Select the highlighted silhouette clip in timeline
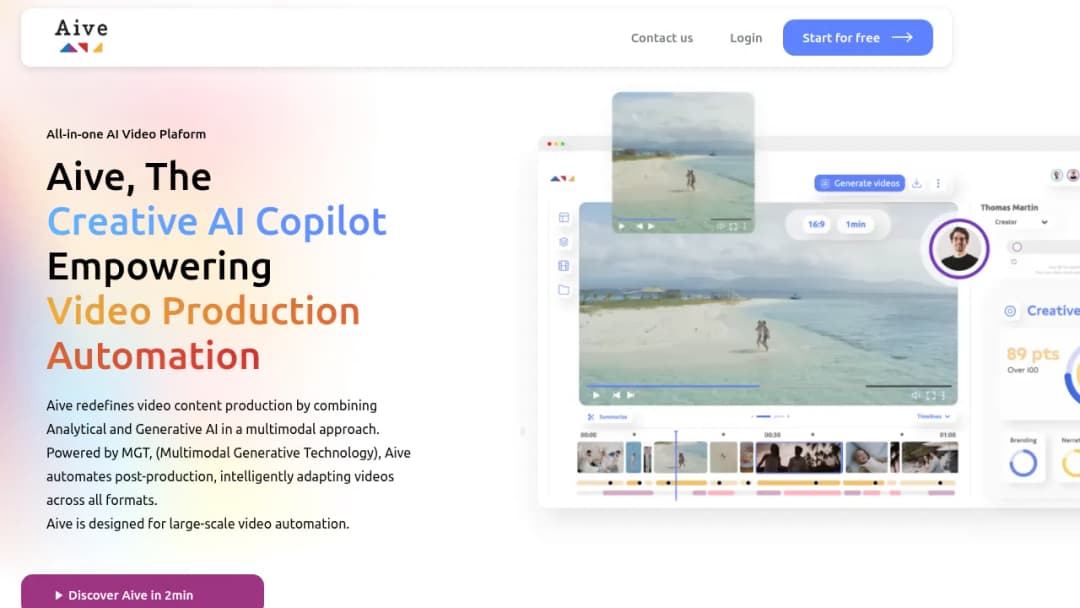 coord(798,457)
